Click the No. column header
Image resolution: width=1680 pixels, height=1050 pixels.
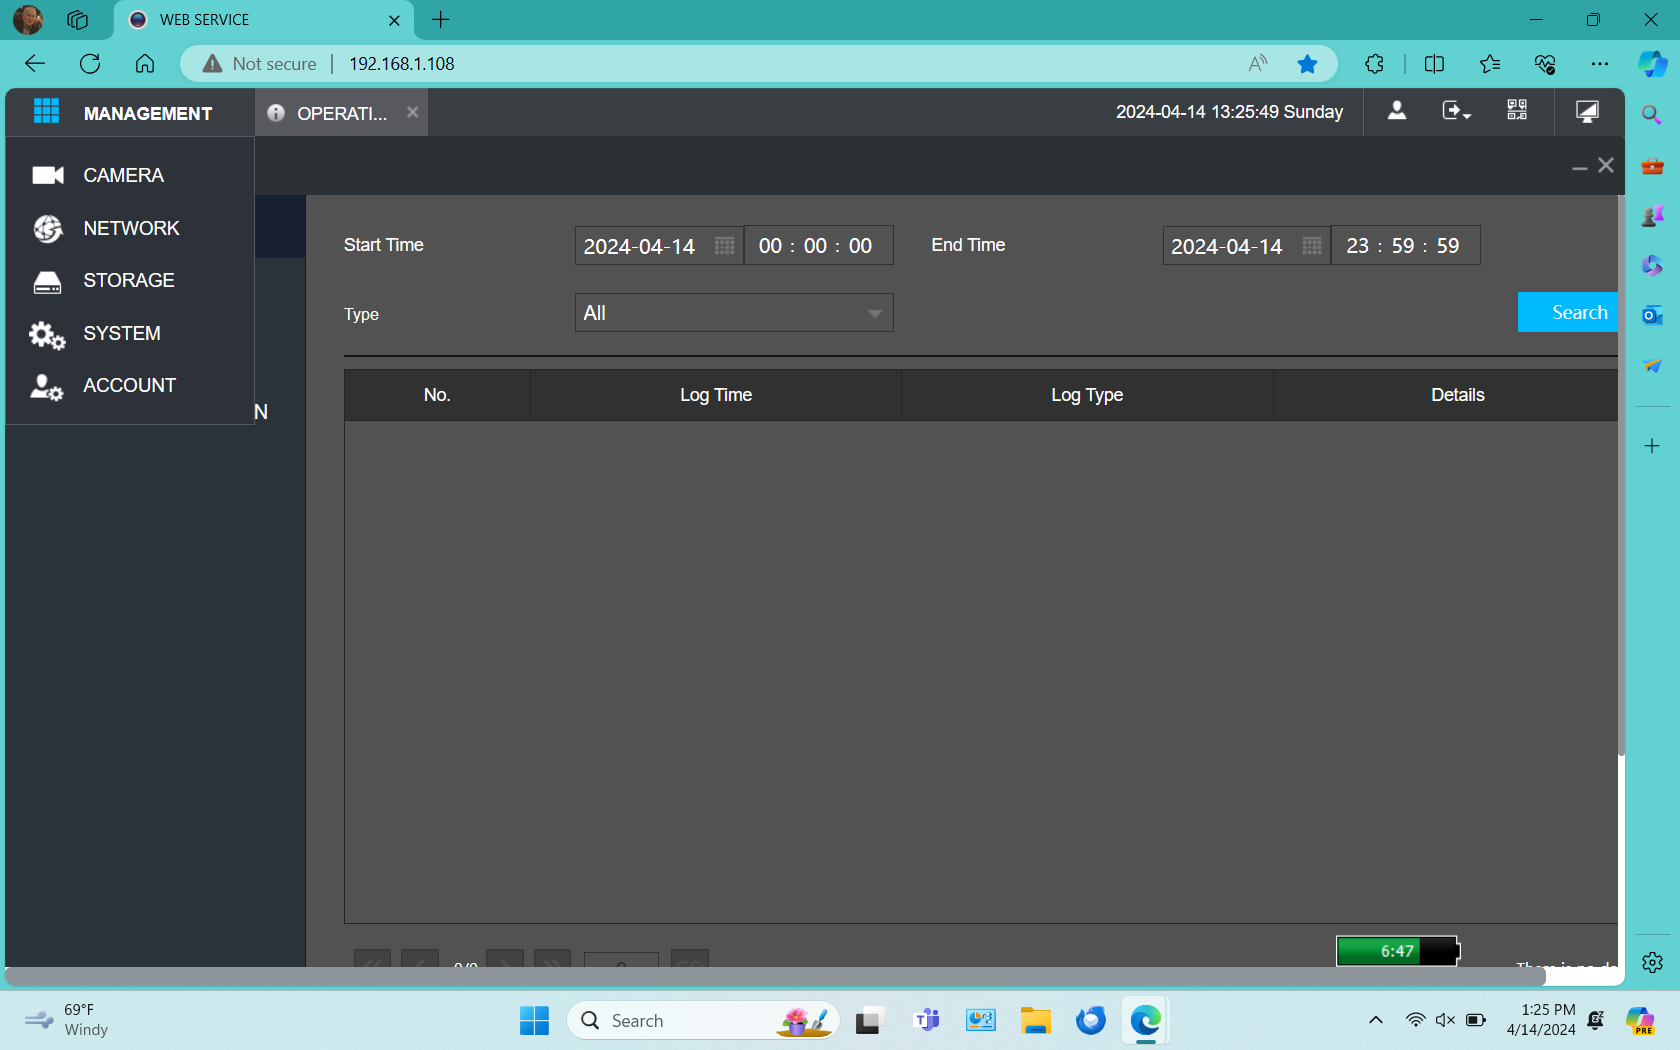click(x=437, y=395)
